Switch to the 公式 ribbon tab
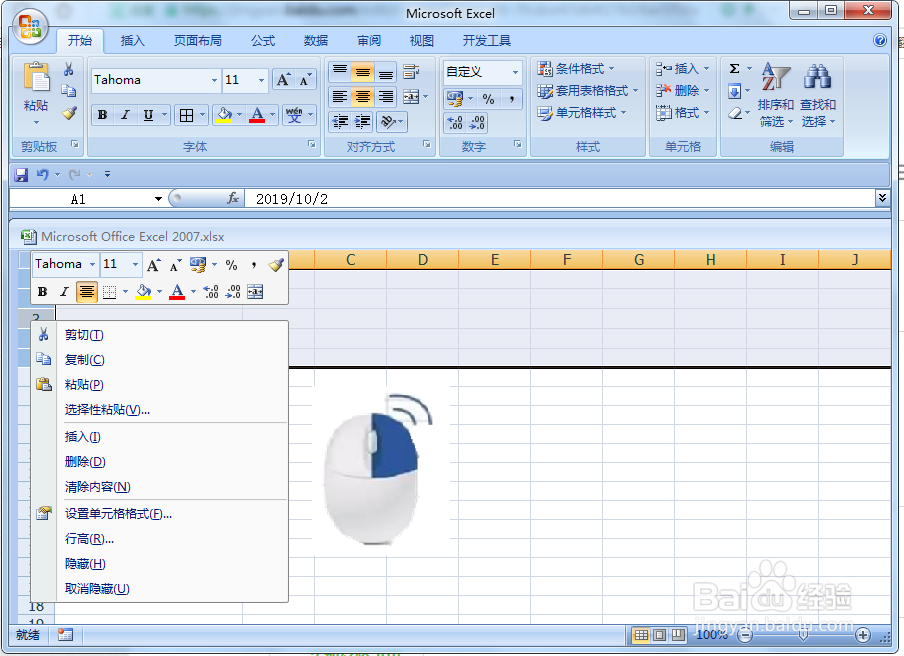The image size is (904, 656). (x=263, y=40)
